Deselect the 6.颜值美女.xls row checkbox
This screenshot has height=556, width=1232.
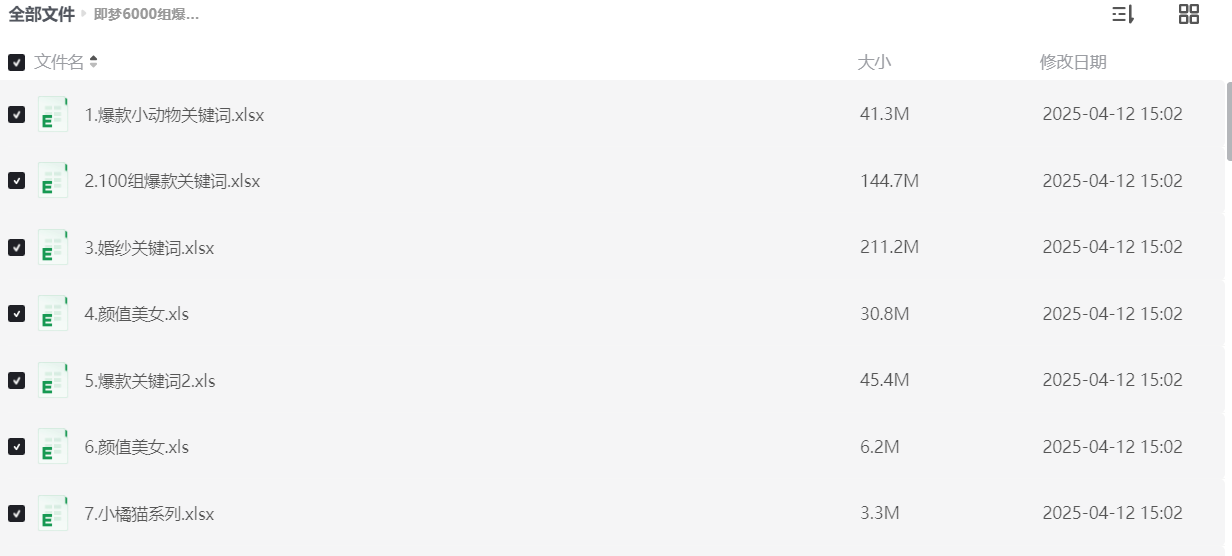click(x=16, y=447)
